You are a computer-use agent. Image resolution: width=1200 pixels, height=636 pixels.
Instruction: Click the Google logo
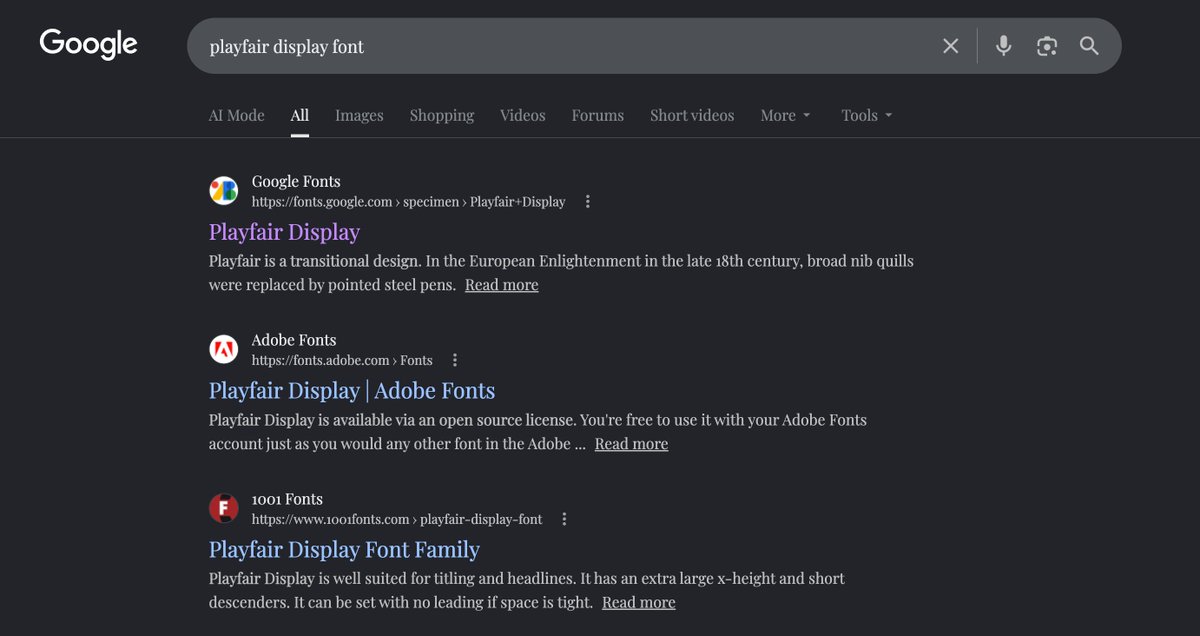(x=88, y=45)
